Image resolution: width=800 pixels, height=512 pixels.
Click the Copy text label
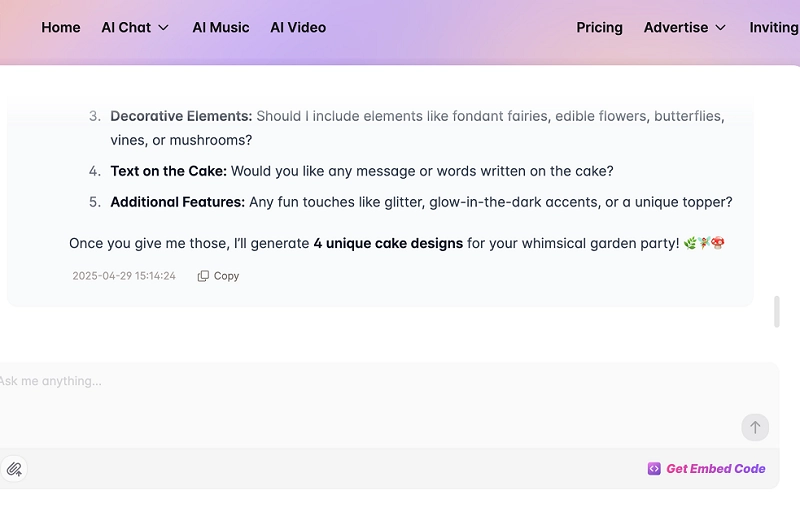click(227, 276)
